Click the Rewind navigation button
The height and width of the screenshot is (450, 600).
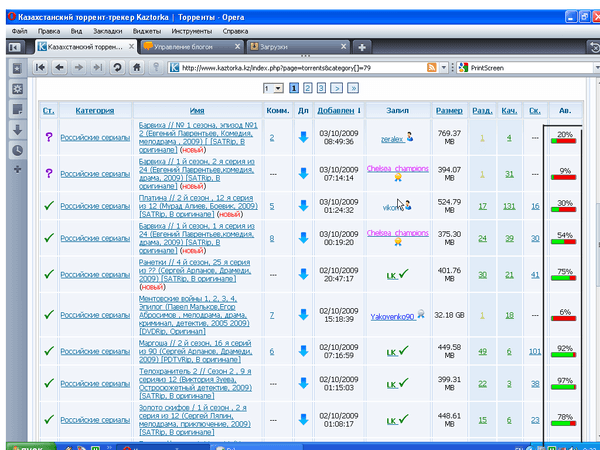[40, 68]
